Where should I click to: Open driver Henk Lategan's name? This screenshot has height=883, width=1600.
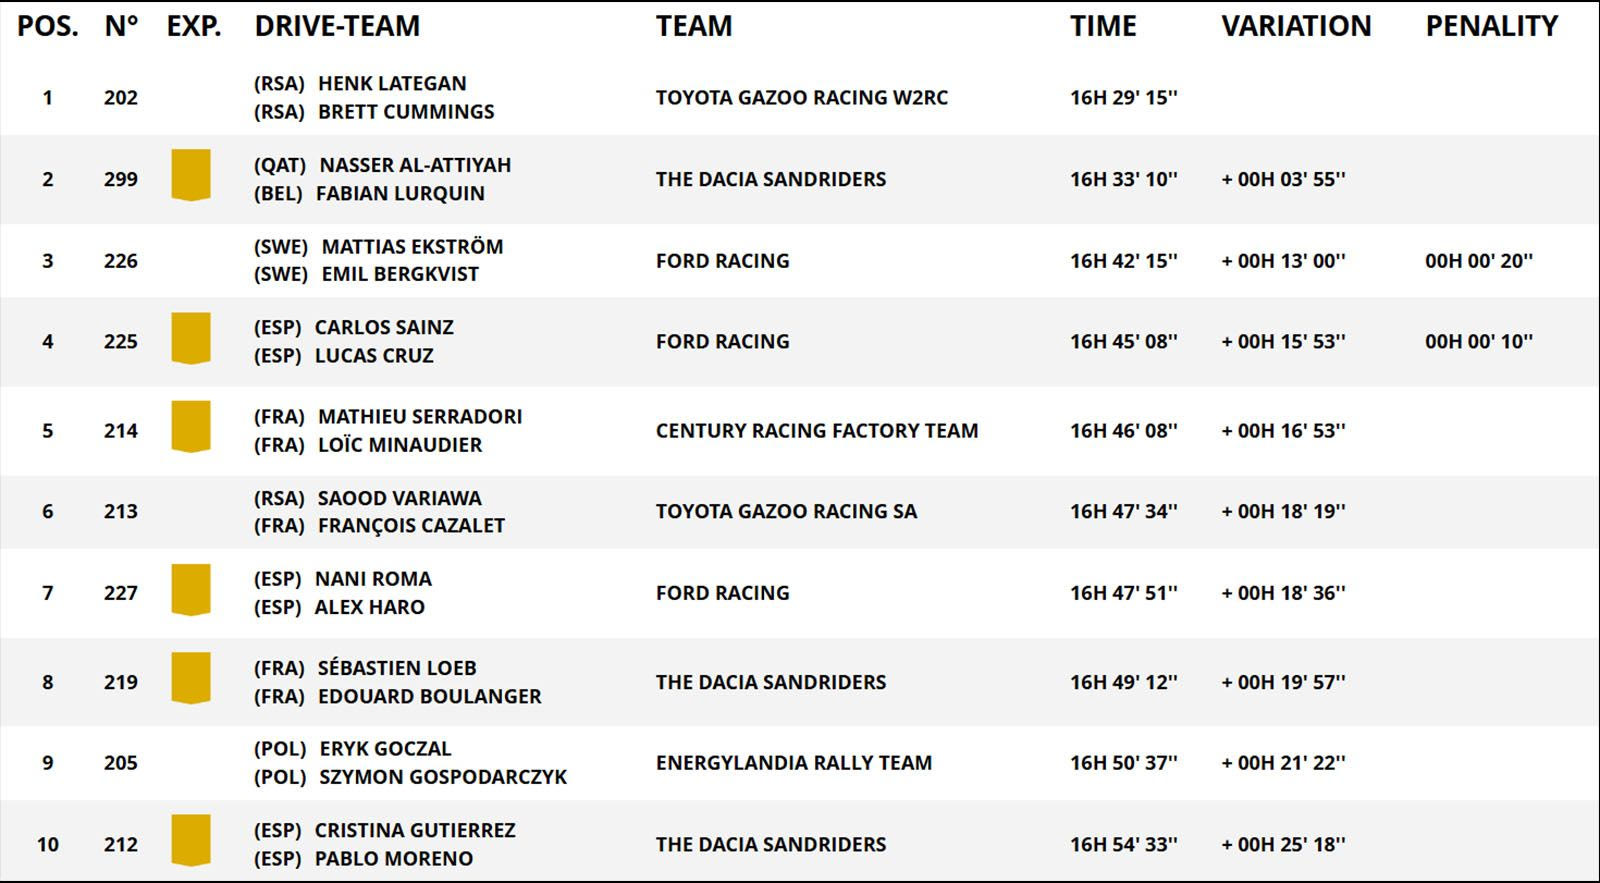coord(392,84)
